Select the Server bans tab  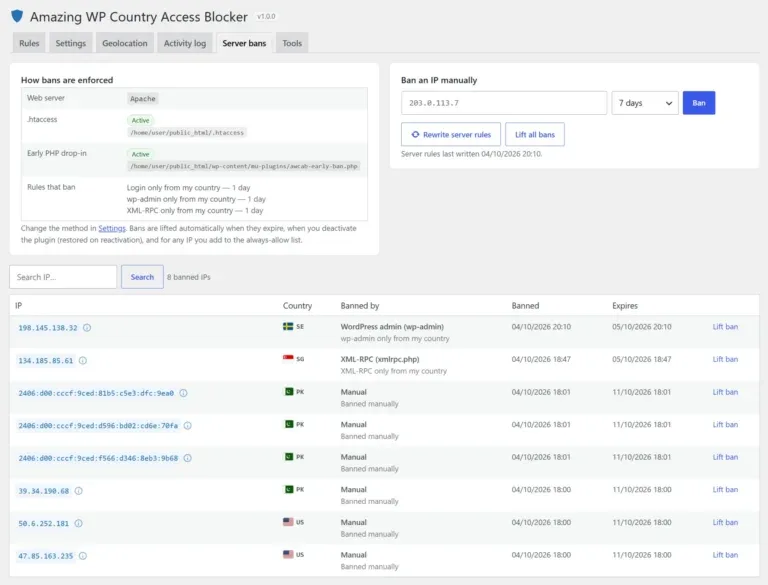tap(244, 43)
